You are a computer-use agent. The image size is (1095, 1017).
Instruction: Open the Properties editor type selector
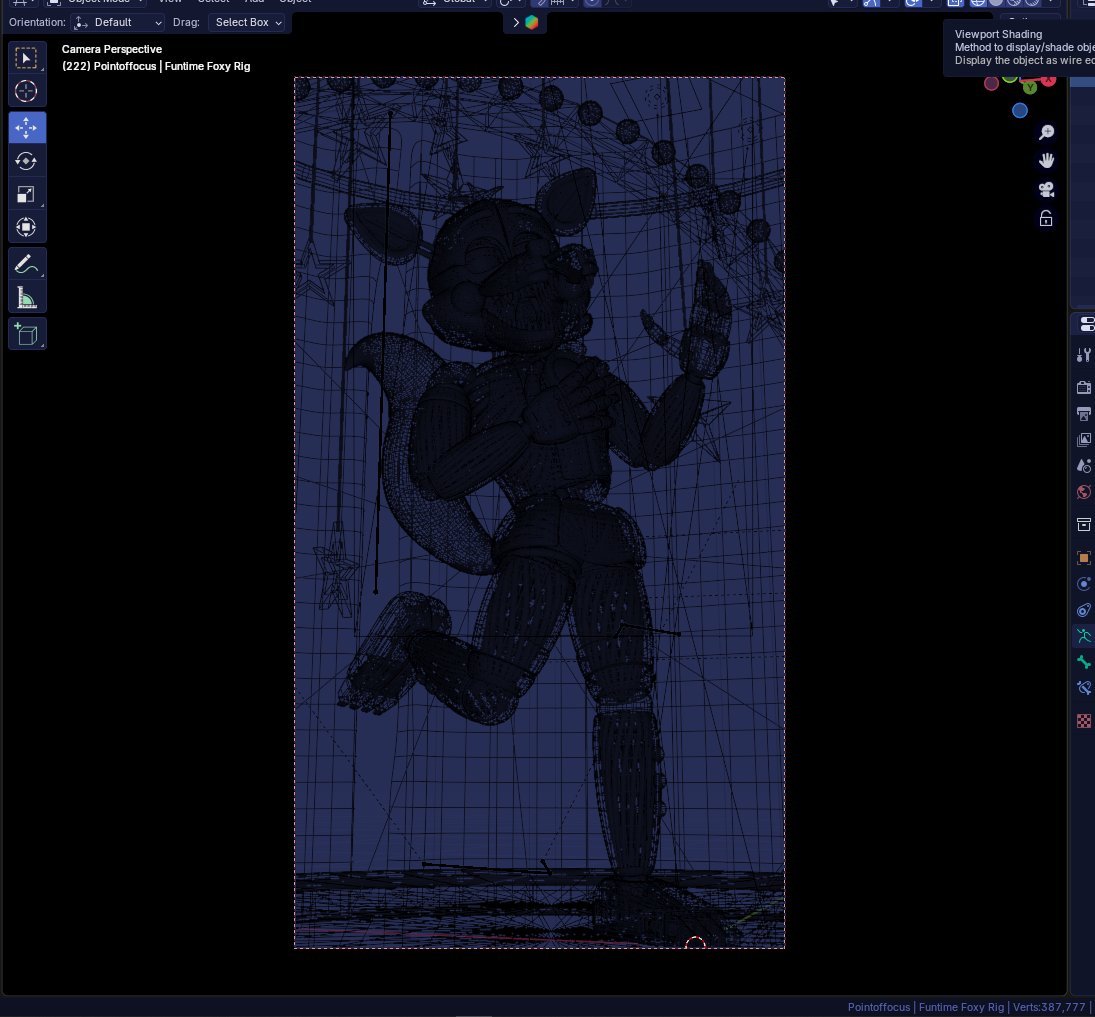1086,324
